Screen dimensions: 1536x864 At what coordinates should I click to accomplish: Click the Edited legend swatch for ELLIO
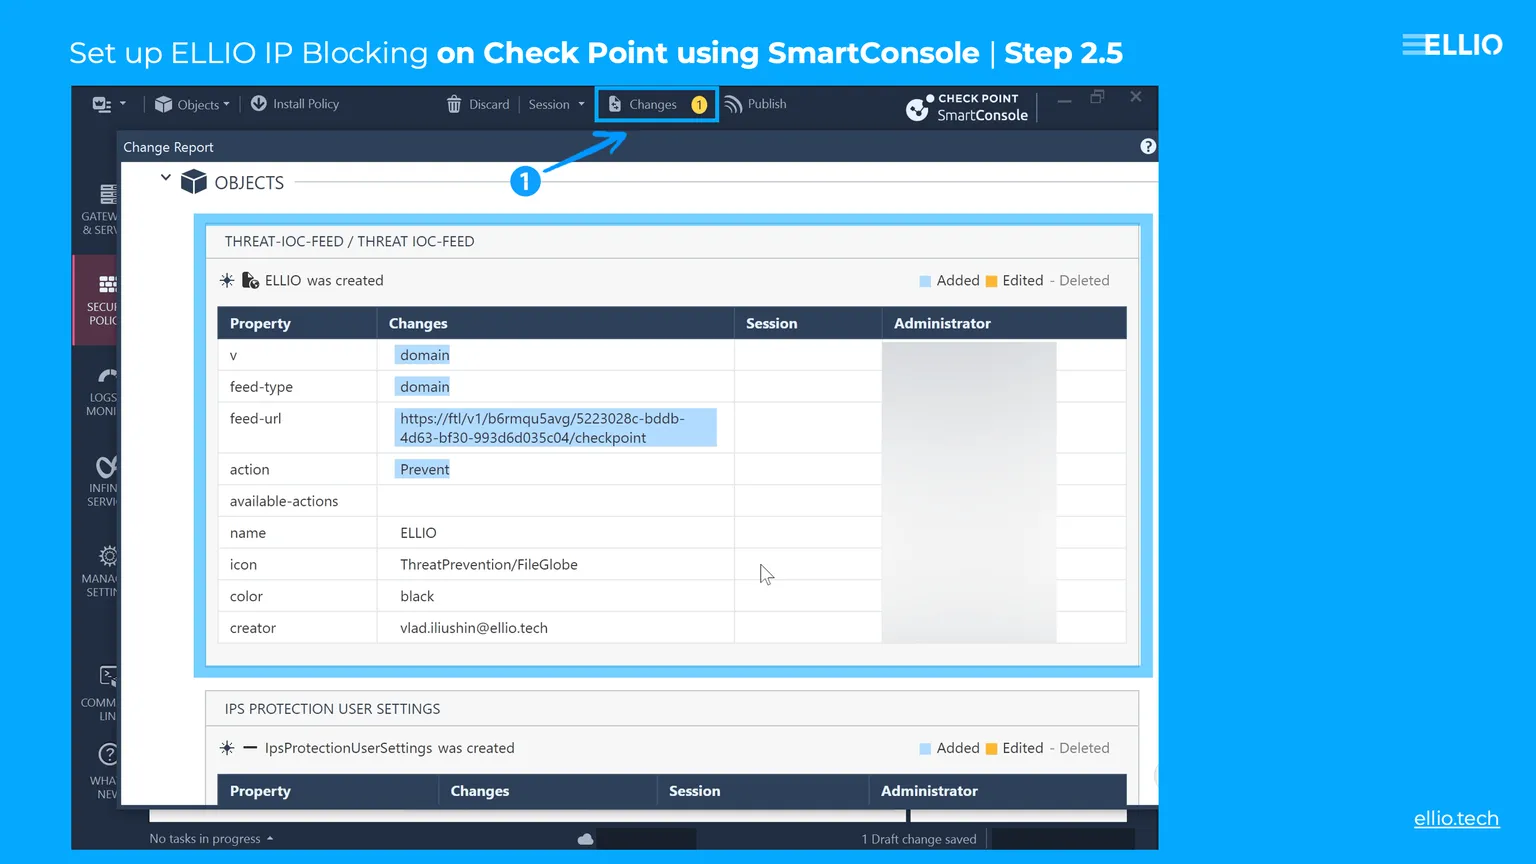point(991,281)
